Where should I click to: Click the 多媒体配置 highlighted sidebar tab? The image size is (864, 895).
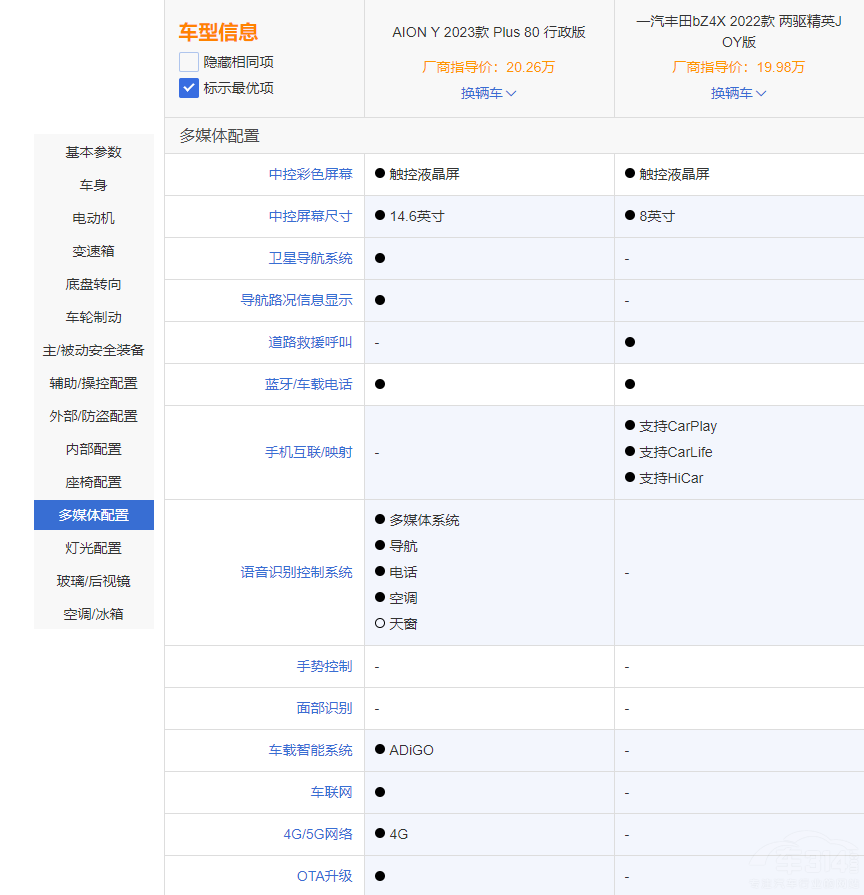(94, 515)
